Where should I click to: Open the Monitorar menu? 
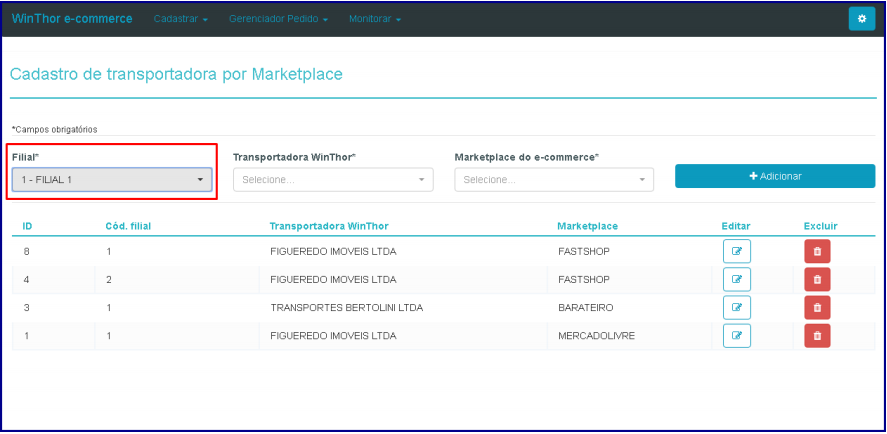tap(374, 19)
